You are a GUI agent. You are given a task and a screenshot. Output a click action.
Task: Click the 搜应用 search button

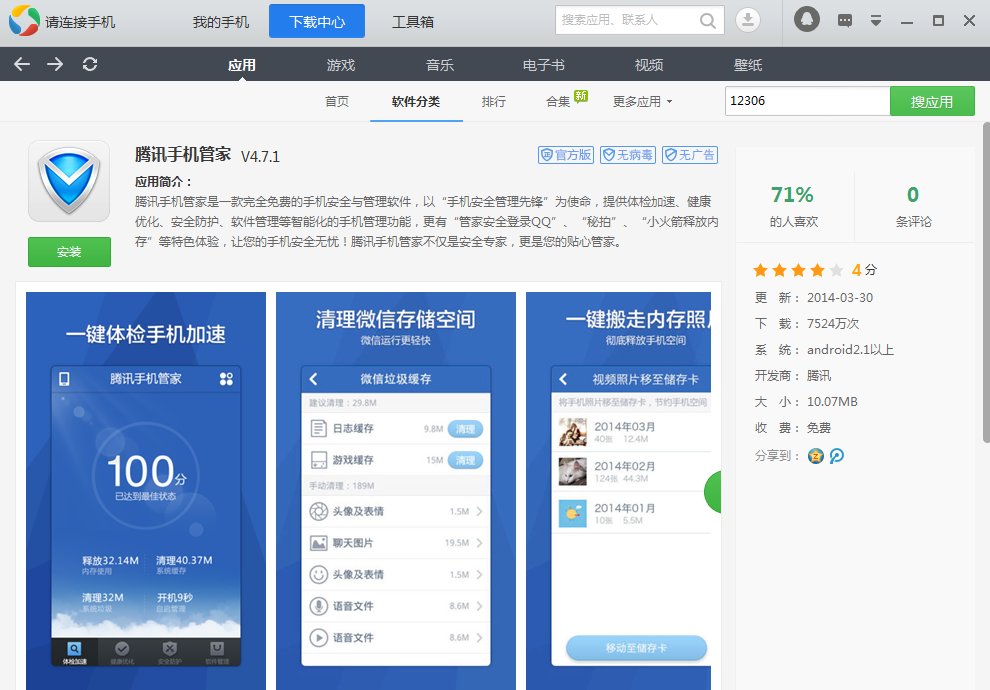click(932, 101)
